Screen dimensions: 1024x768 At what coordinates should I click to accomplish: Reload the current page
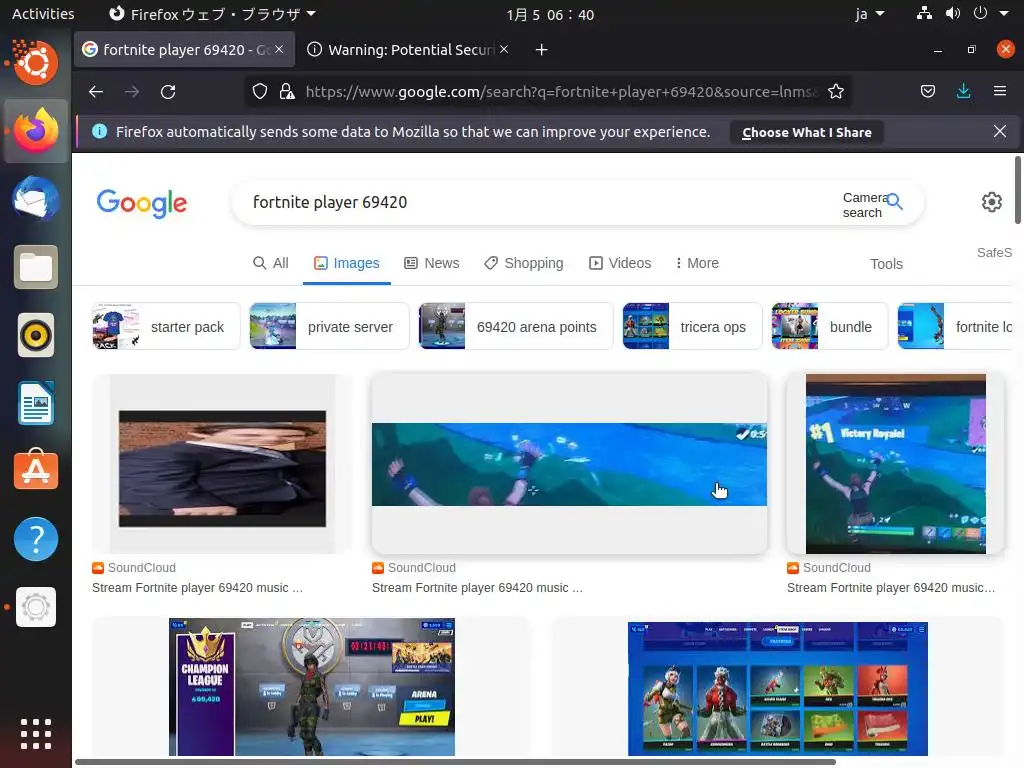click(168, 92)
